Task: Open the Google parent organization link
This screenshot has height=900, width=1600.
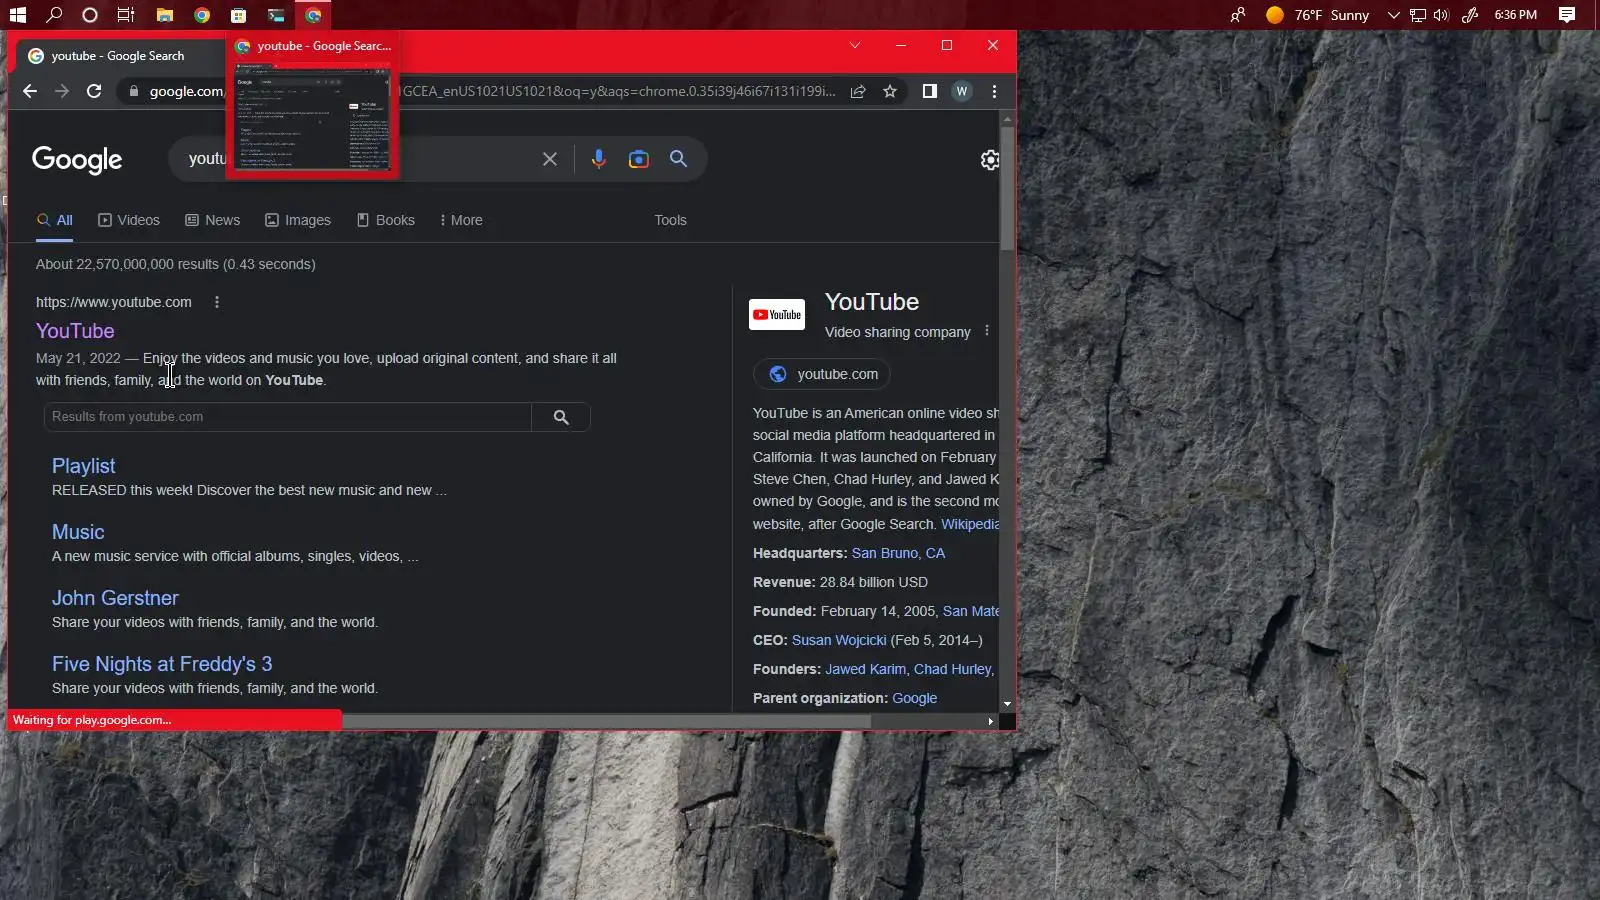Action: [914, 698]
